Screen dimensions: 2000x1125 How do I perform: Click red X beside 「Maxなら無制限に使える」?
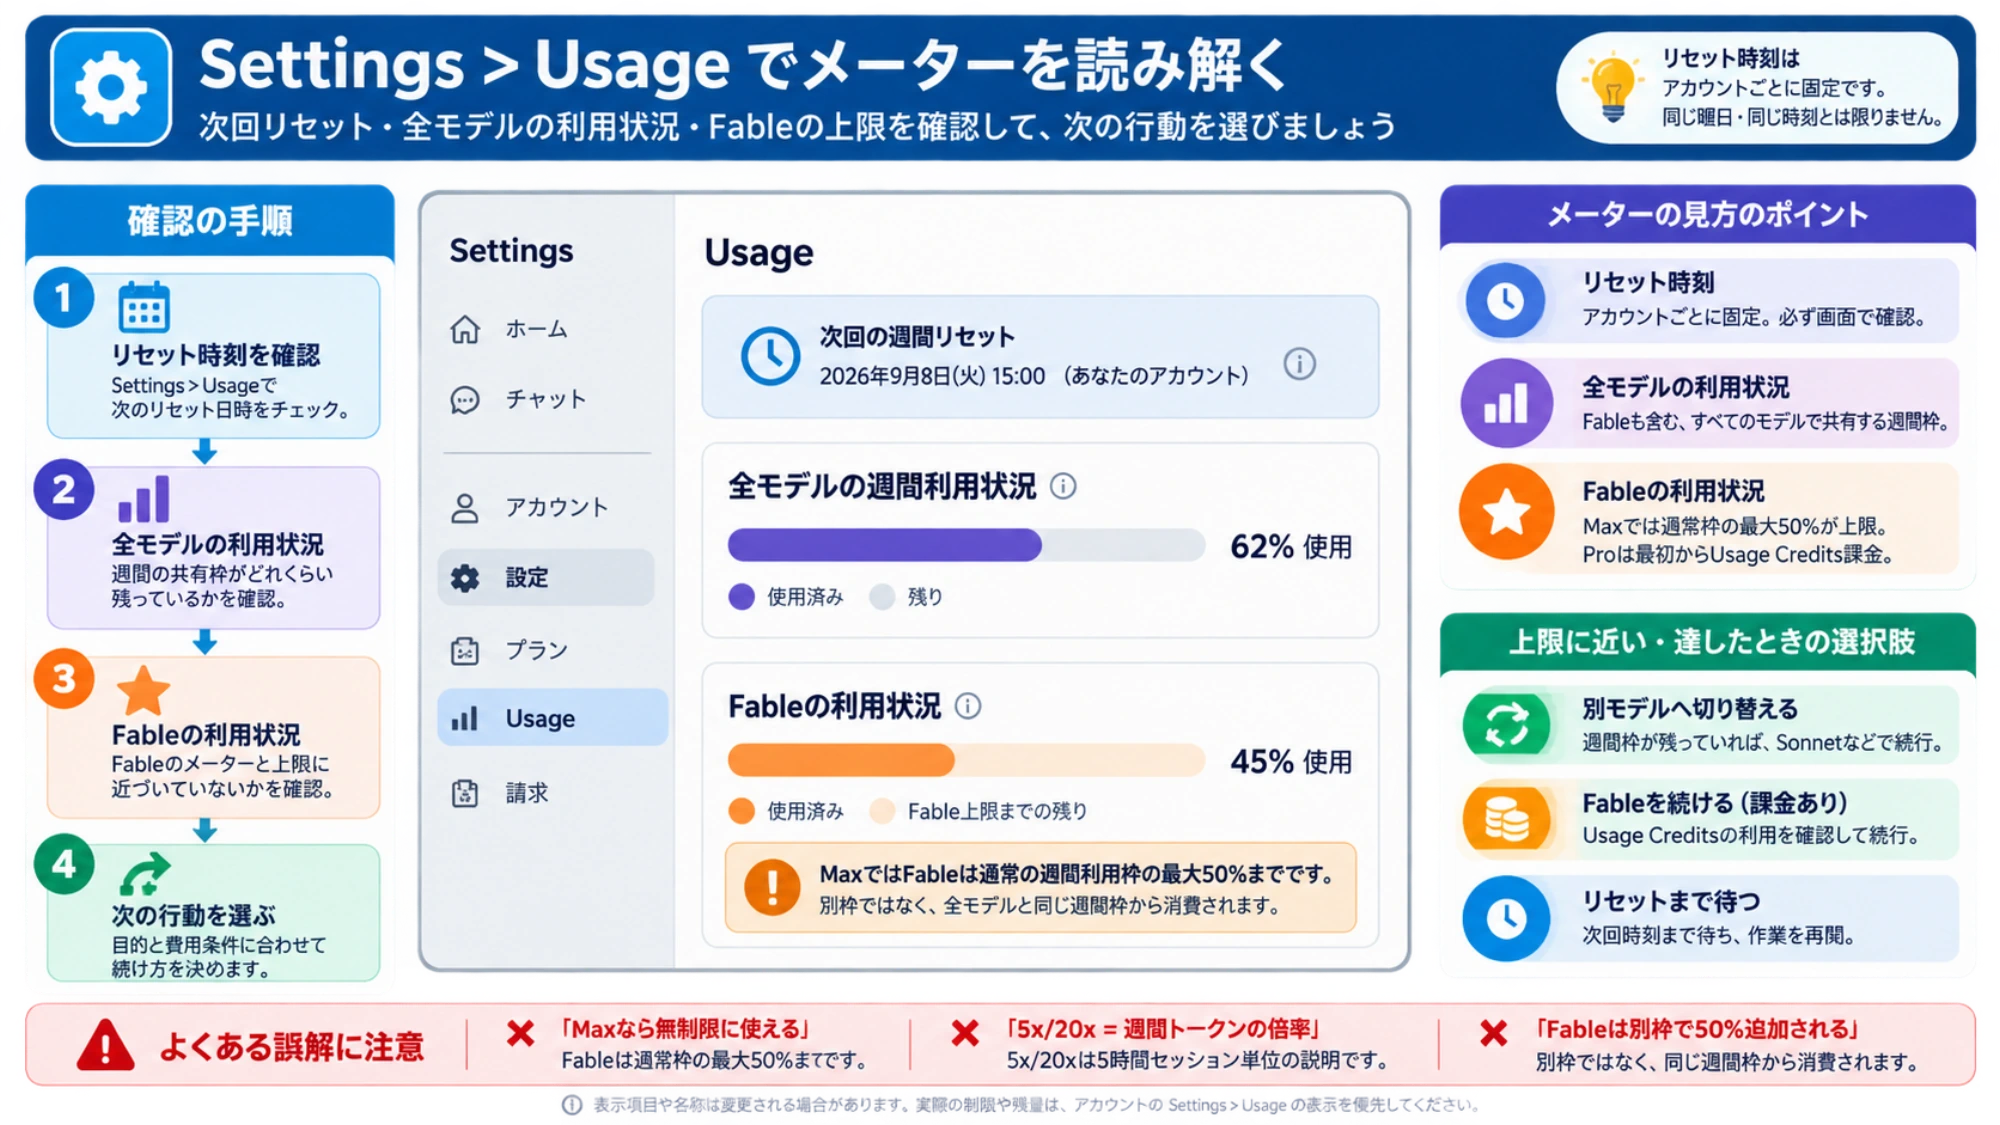click(x=520, y=1033)
